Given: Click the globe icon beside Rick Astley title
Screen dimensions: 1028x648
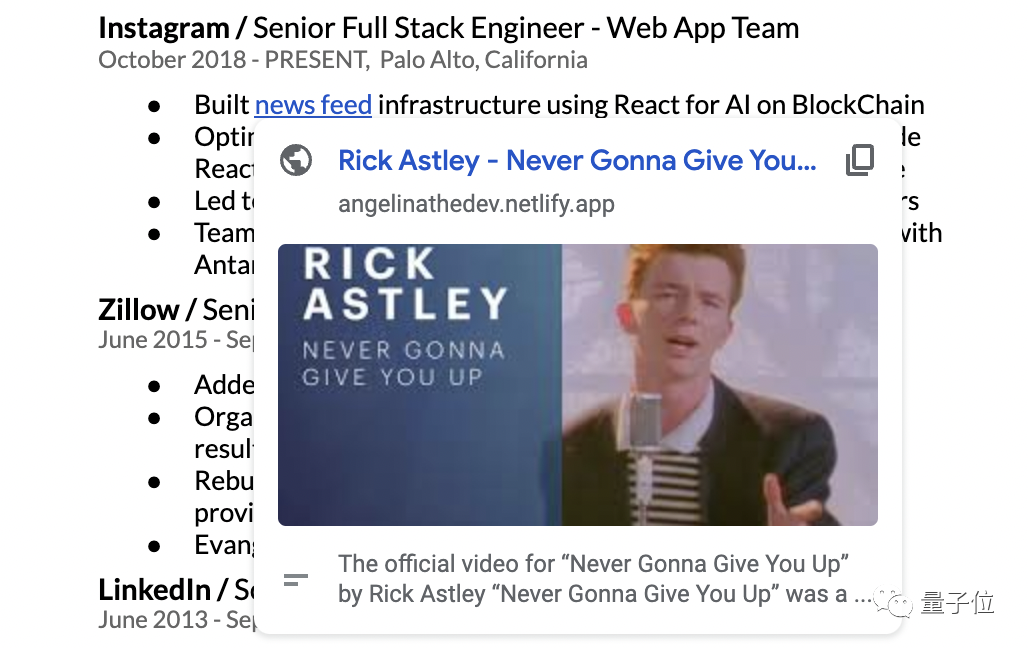Looking at the screenshot, I should point(296,160).
